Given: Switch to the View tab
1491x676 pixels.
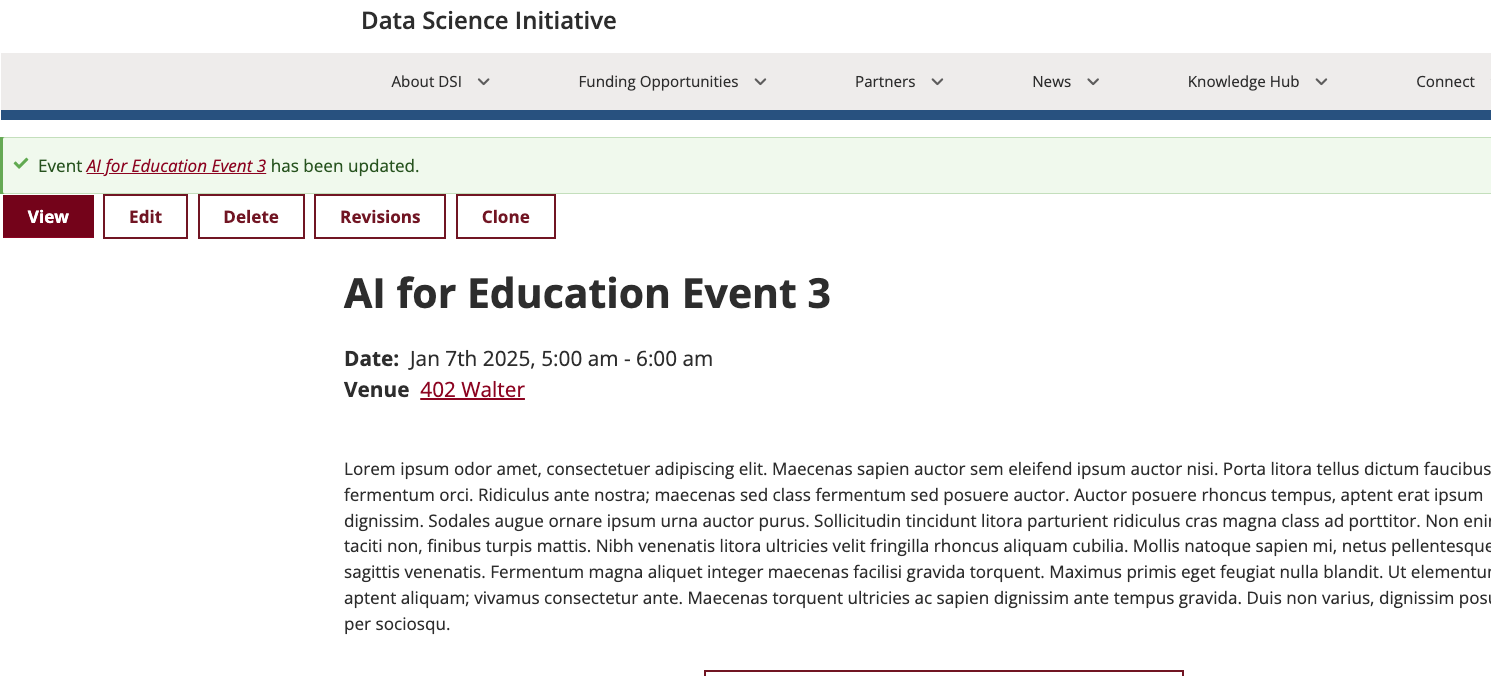Looking at the screenshot, I should [48, 217].
